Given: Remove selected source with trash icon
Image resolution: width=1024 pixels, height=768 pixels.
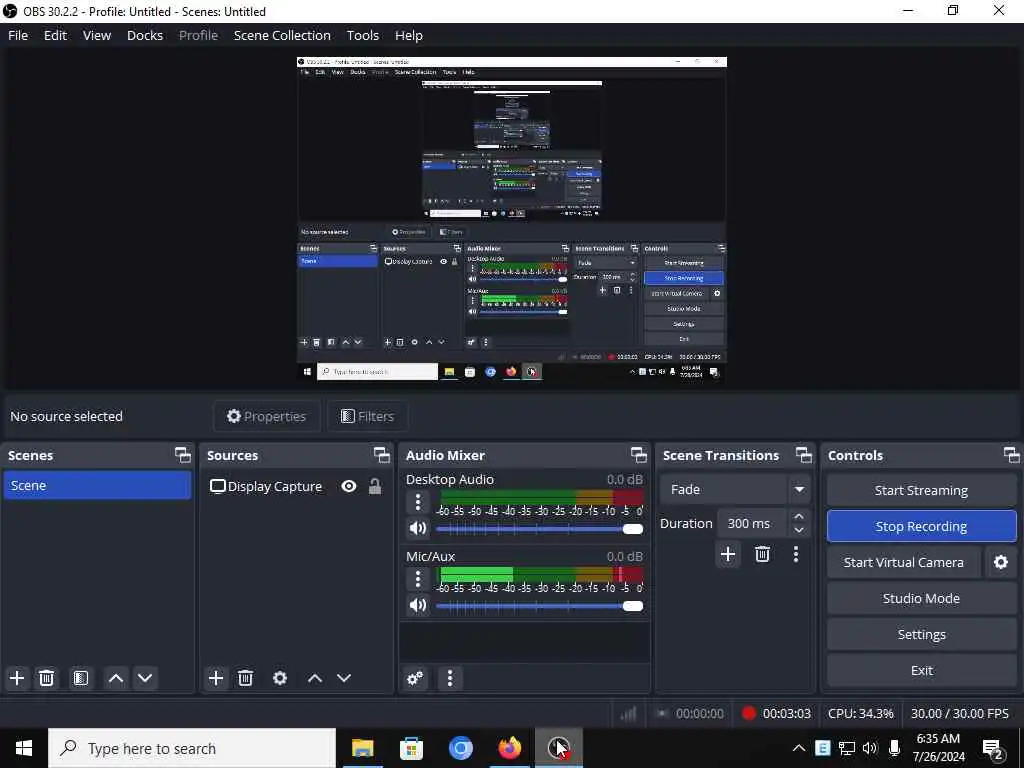Looking at the screenshot, I should pyautogui.click(x=246, y=678).
